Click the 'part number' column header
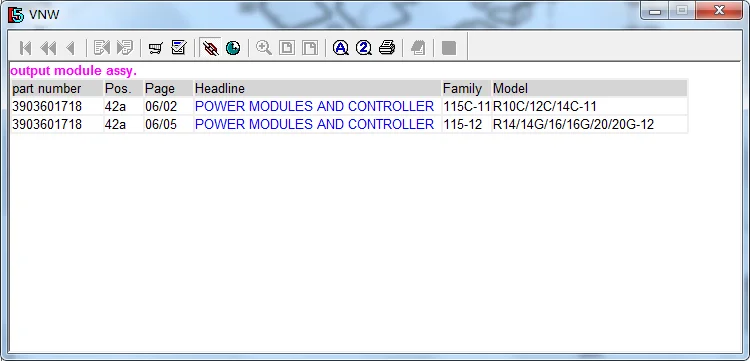This screenshot has height=361, width=750. click(57, 88)
